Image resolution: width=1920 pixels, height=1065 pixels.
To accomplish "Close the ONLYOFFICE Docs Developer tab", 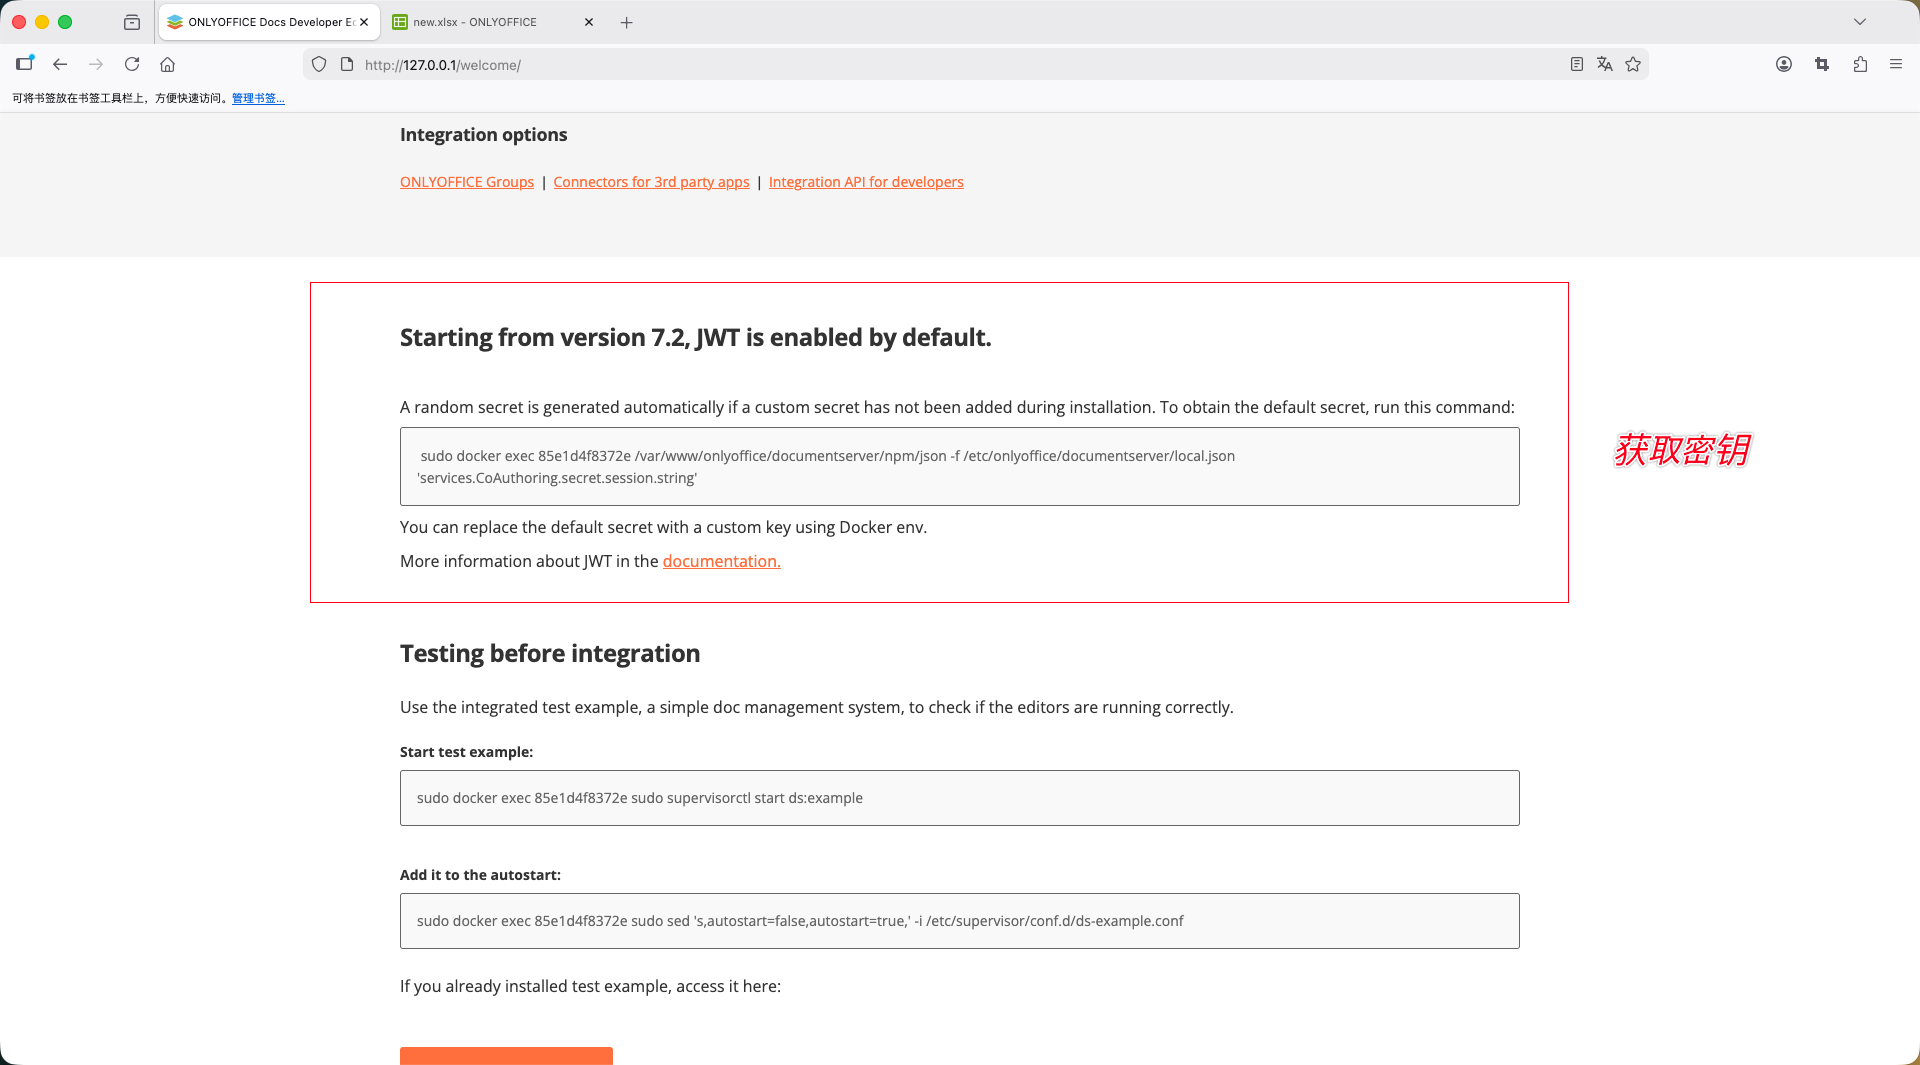I will click(x=364, y=22).
